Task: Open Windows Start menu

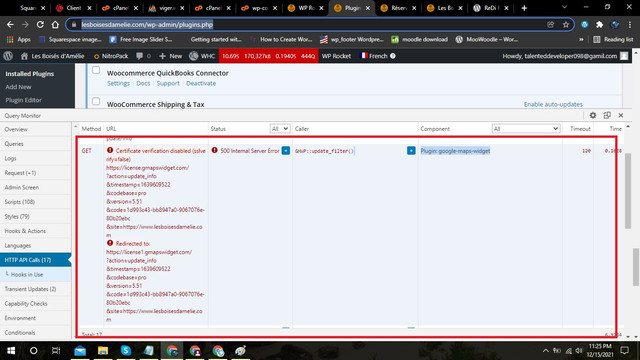Action: (11, 351)
